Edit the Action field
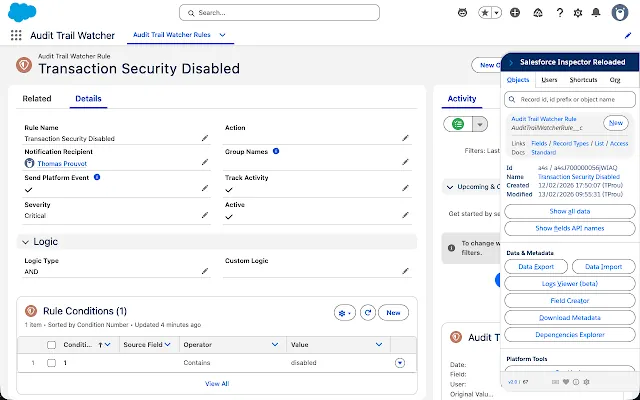 pyautogui.click(x=405, y=138)
